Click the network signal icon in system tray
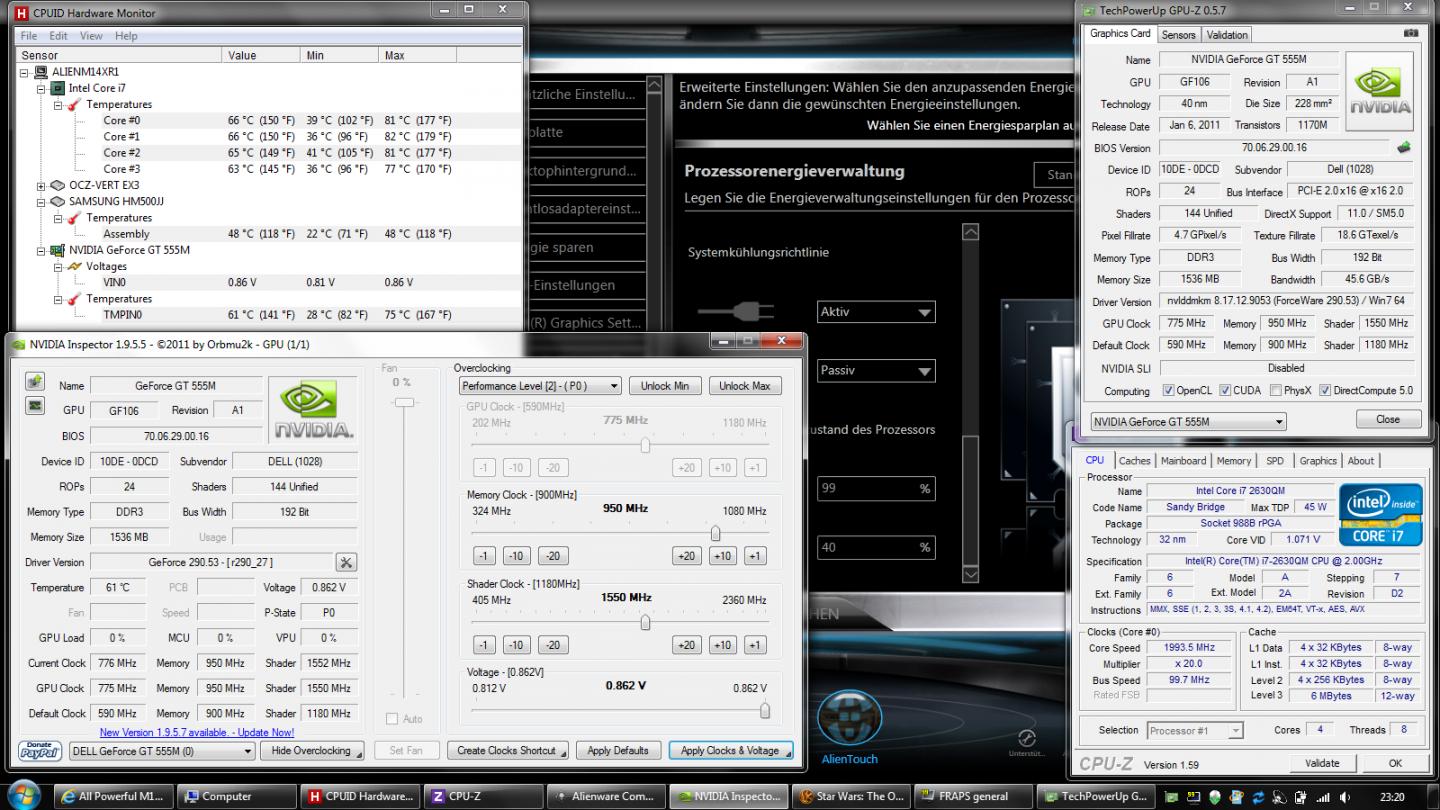 coord(1323,797)
